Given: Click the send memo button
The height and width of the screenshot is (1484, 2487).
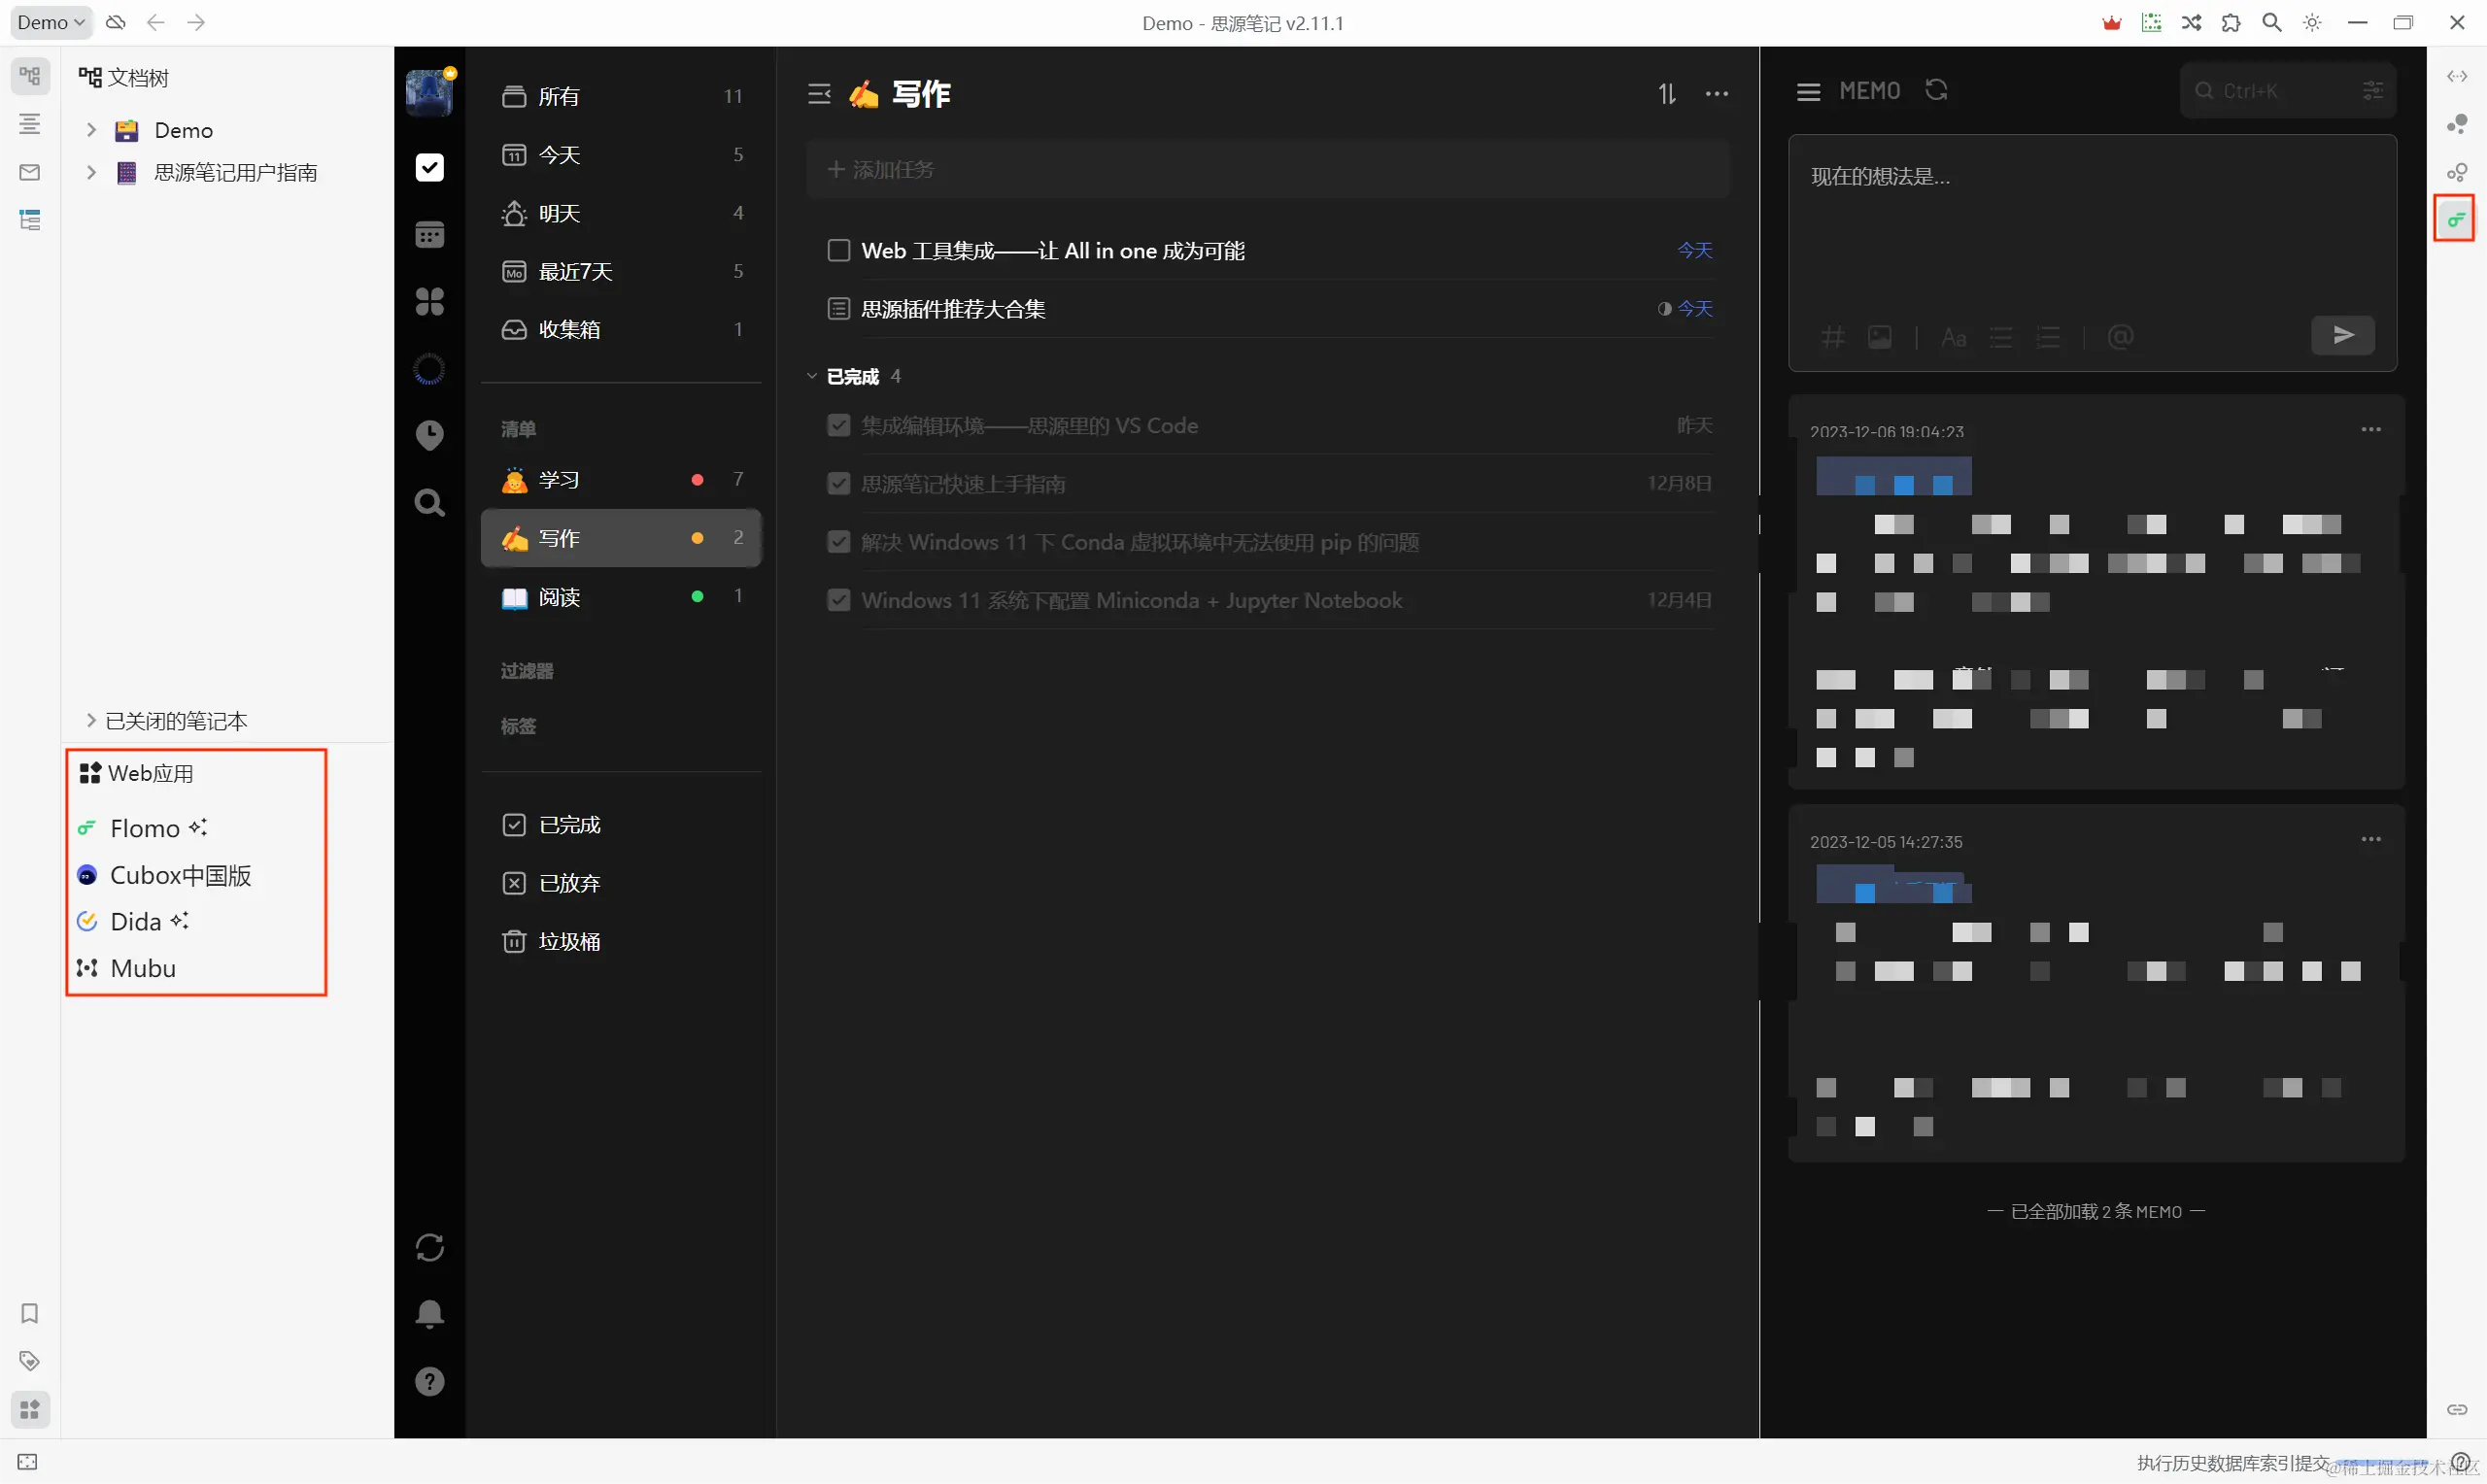Looking at the screenshot, I should pos(2342,335).
